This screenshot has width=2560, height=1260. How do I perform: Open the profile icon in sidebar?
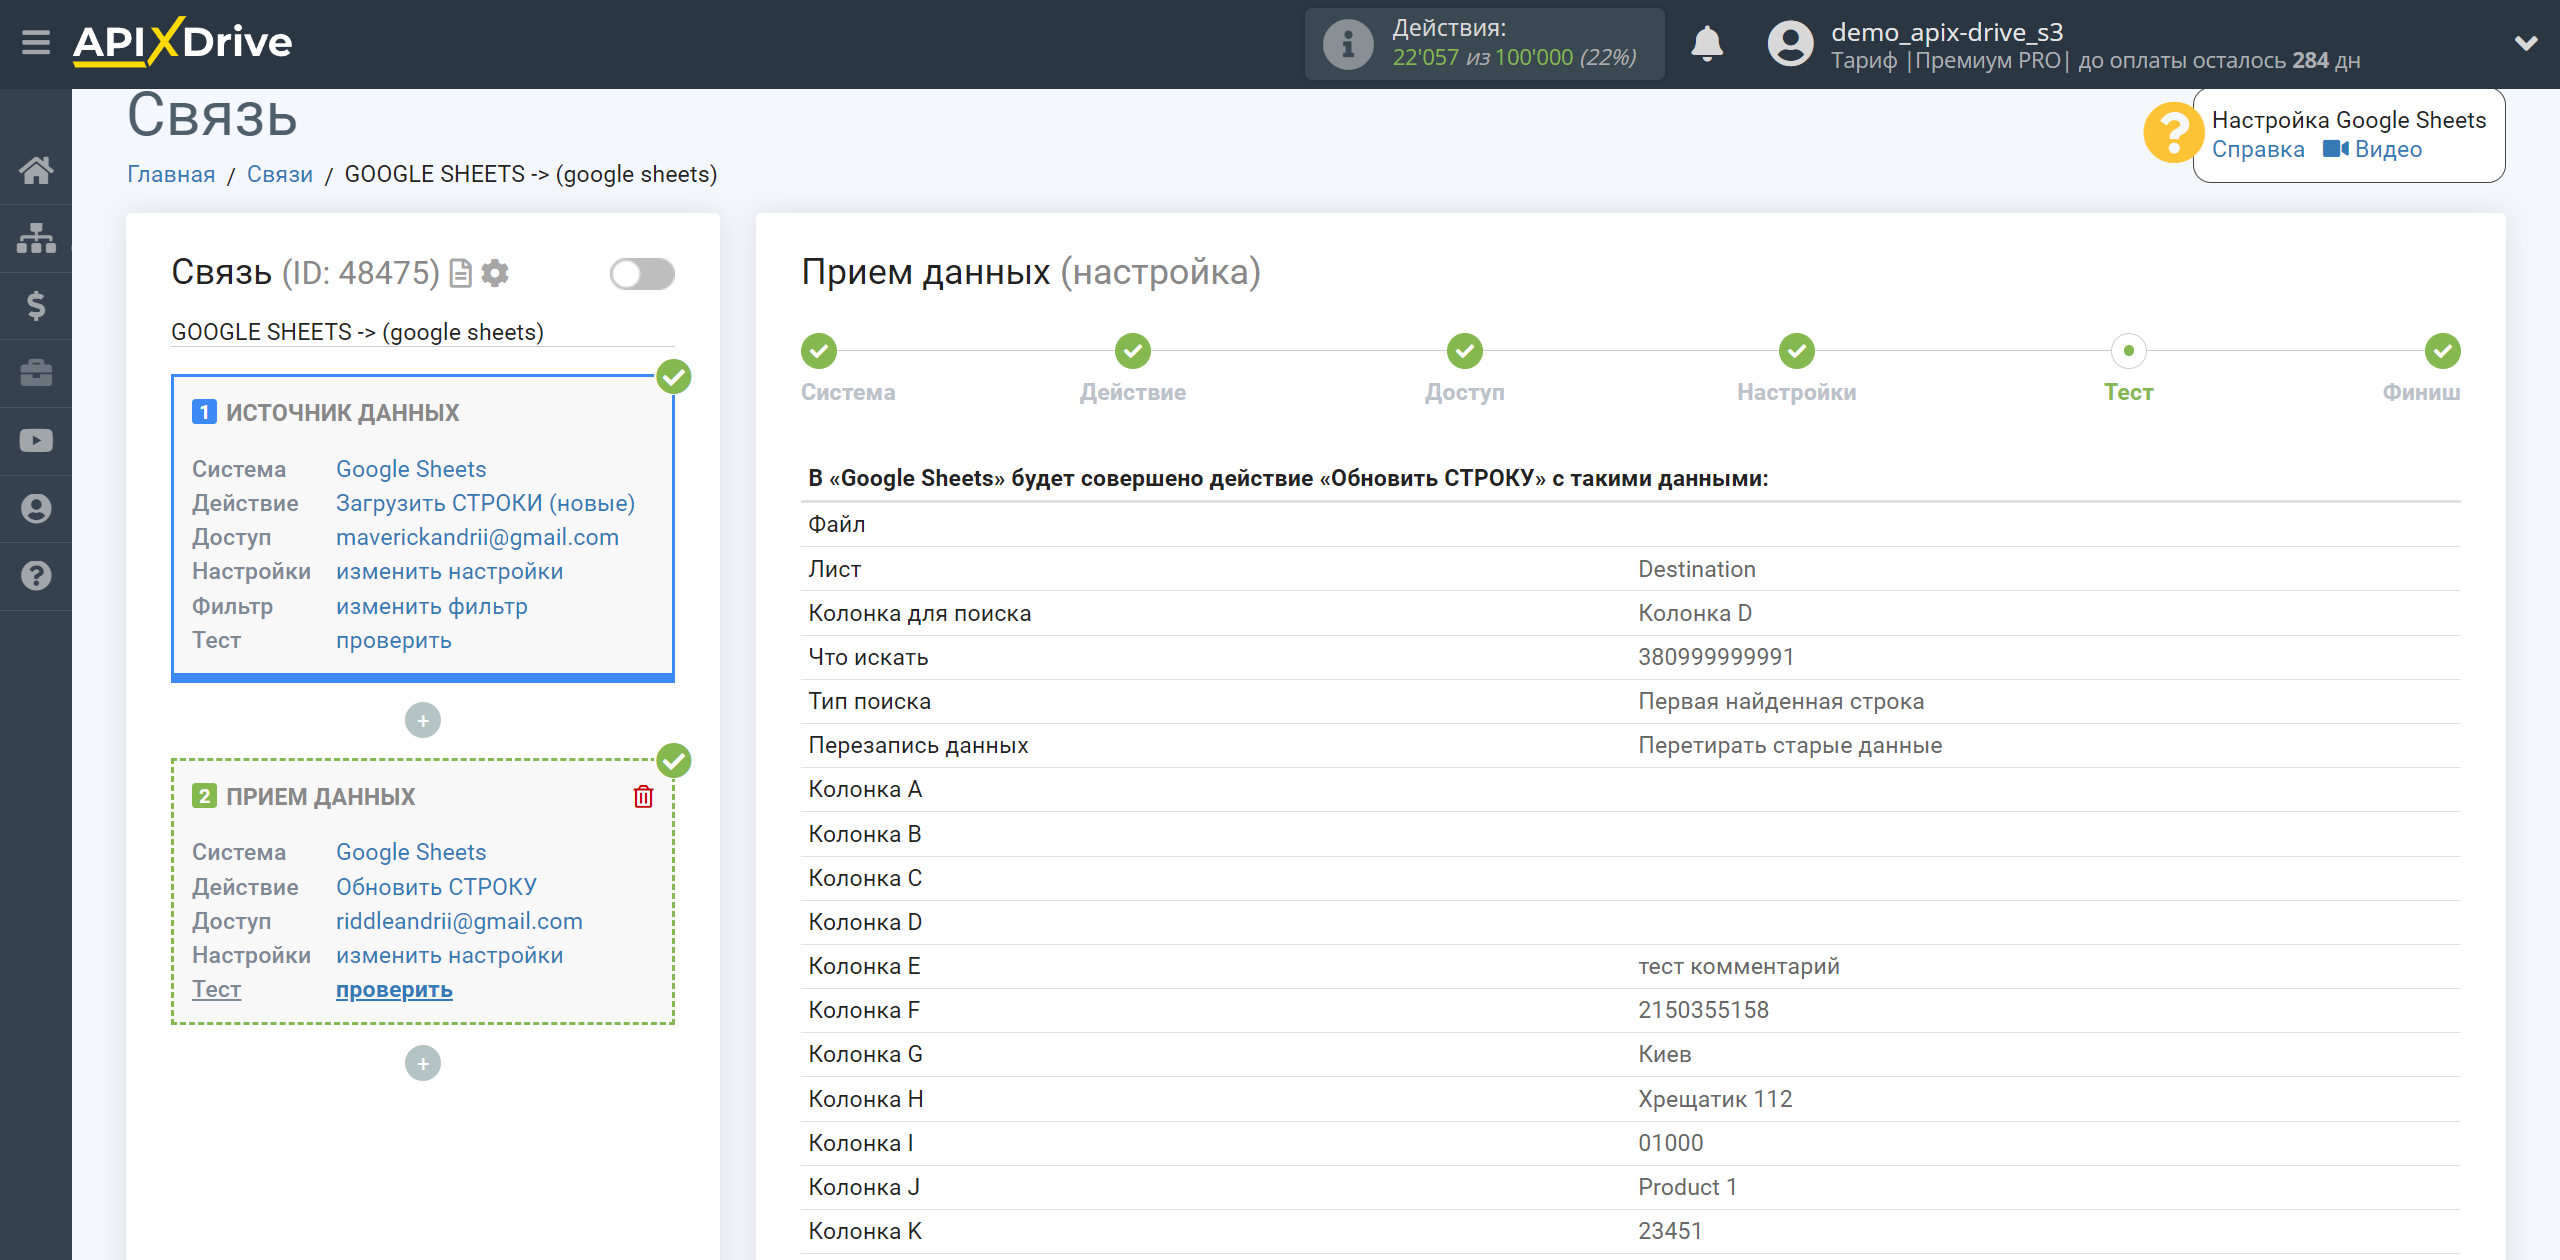pos(36,508)
